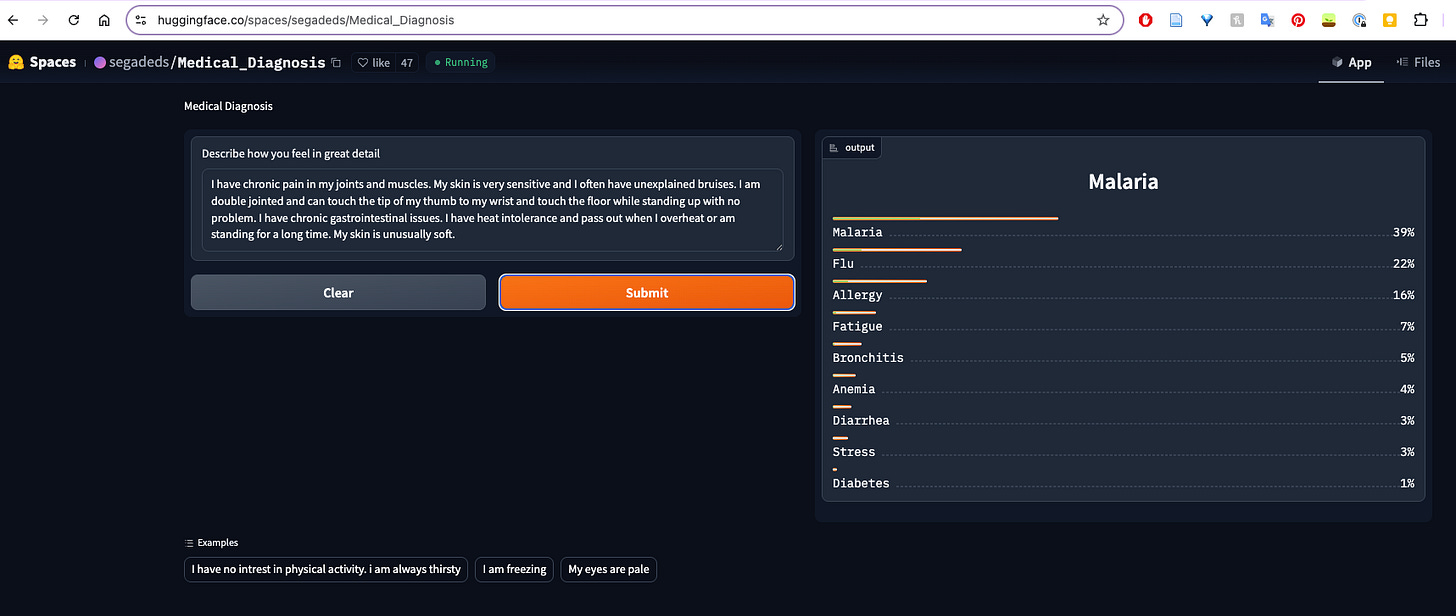Click the Malaria 39% confidence bar
This screenshot has height=616, width=1456.
click(x=945, y=218)
